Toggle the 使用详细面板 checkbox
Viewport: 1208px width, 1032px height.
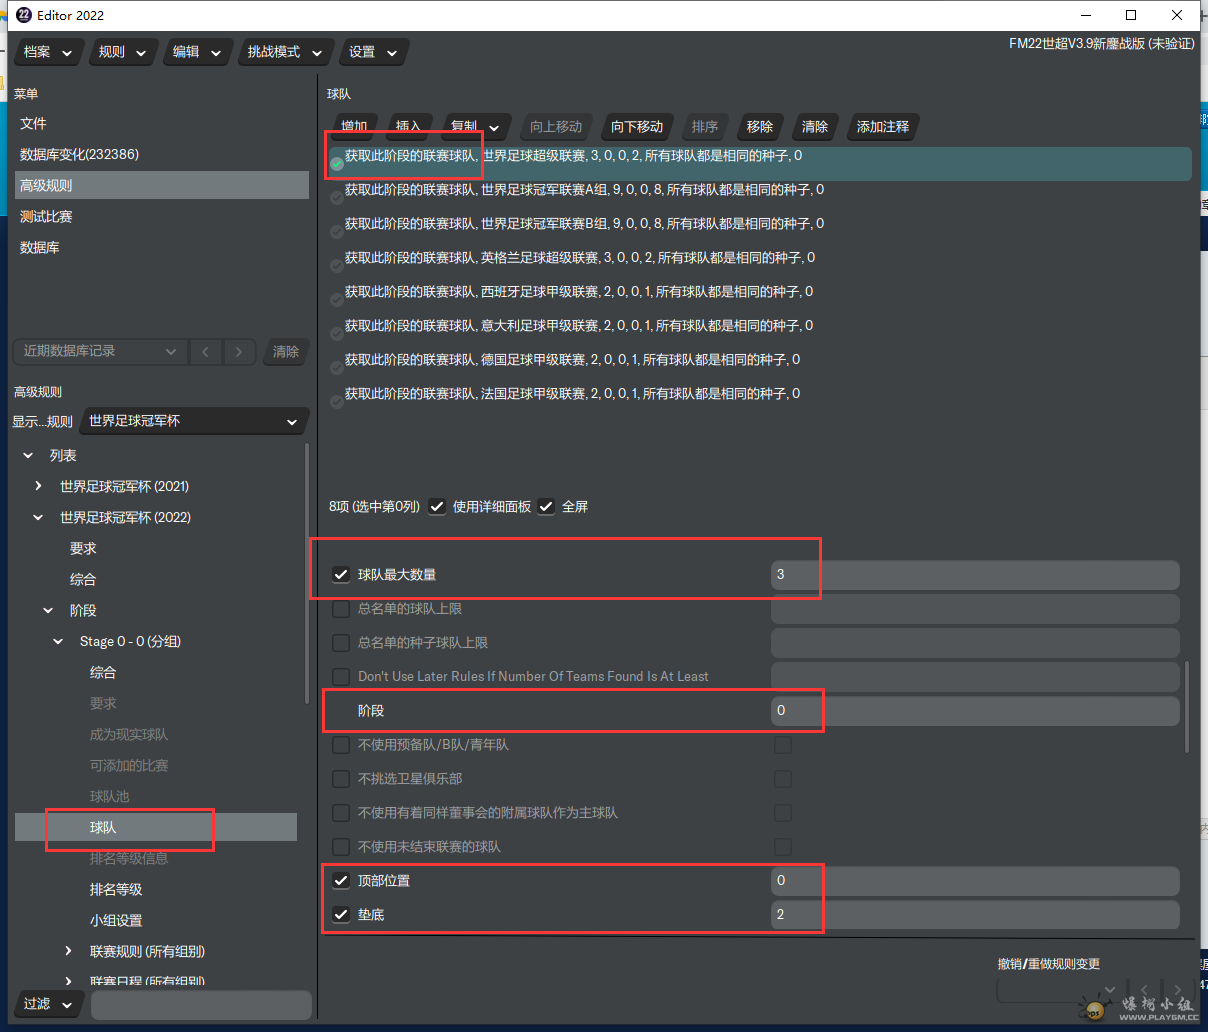coord(437,506)
